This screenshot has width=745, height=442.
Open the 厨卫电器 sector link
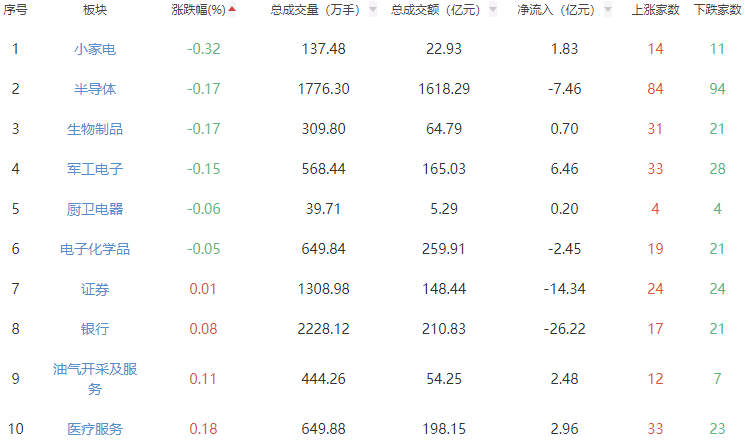[x=95, y=209]
